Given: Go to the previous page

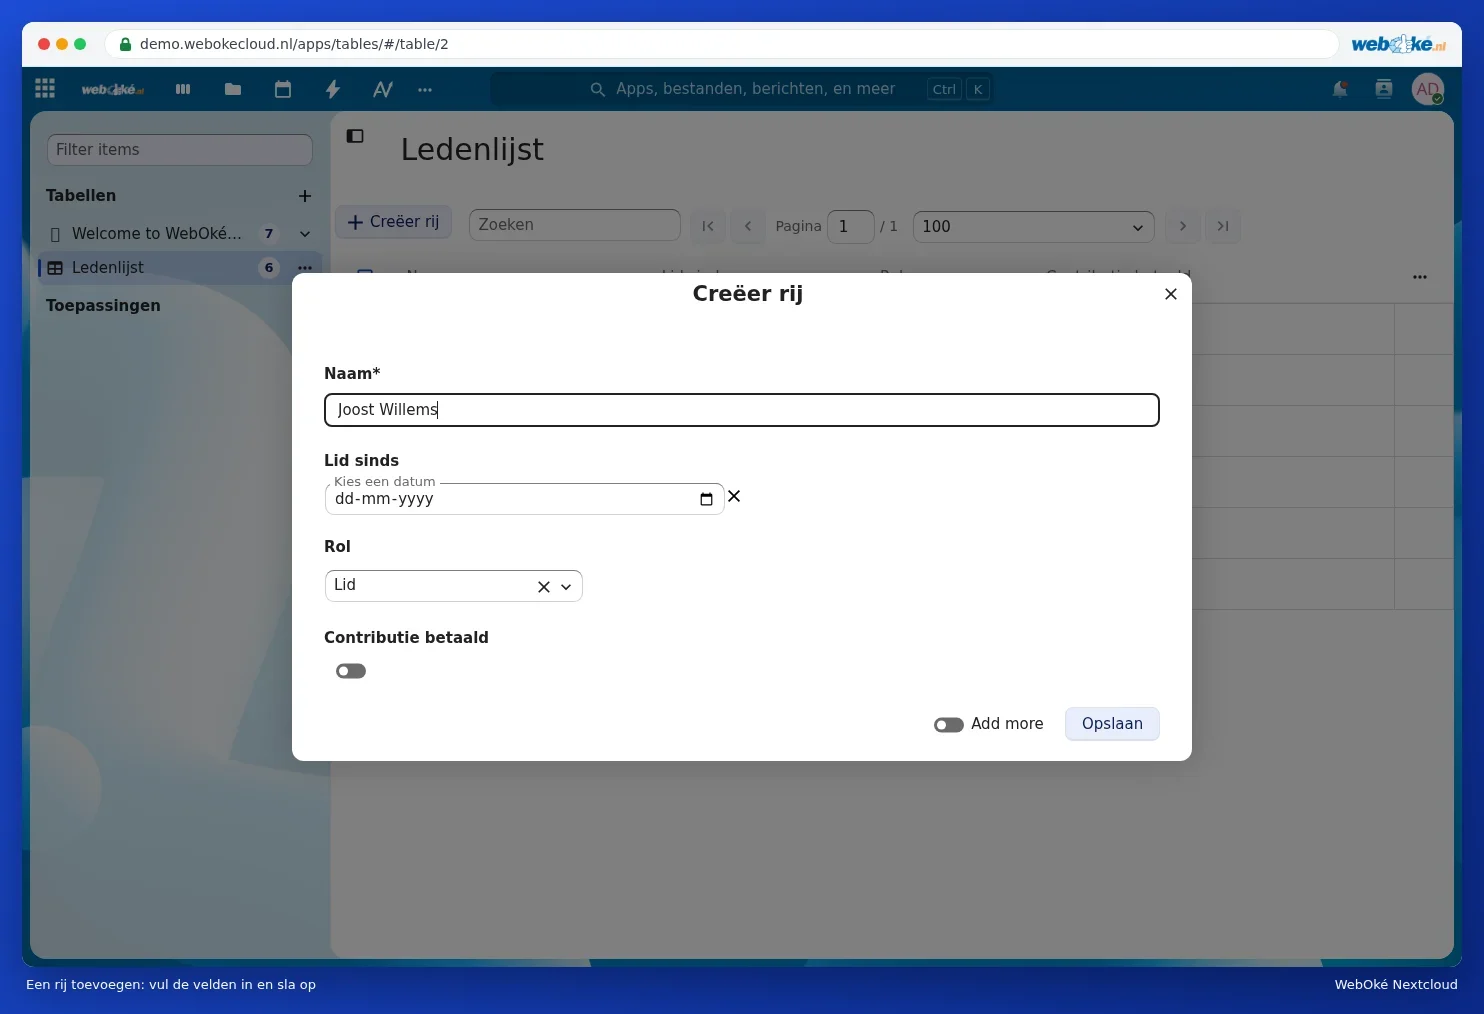Looking at the screenshot, I should pos(748,226).
